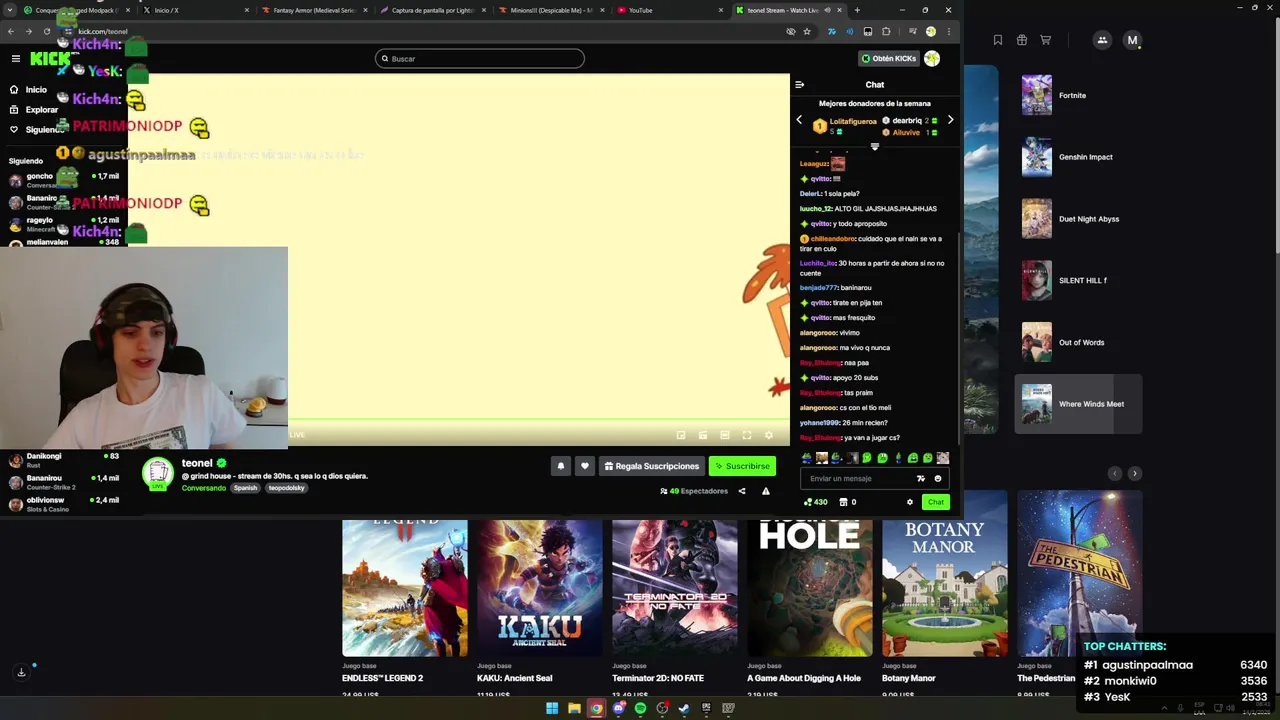Toggle notification bell for teonel

point(561,466)
